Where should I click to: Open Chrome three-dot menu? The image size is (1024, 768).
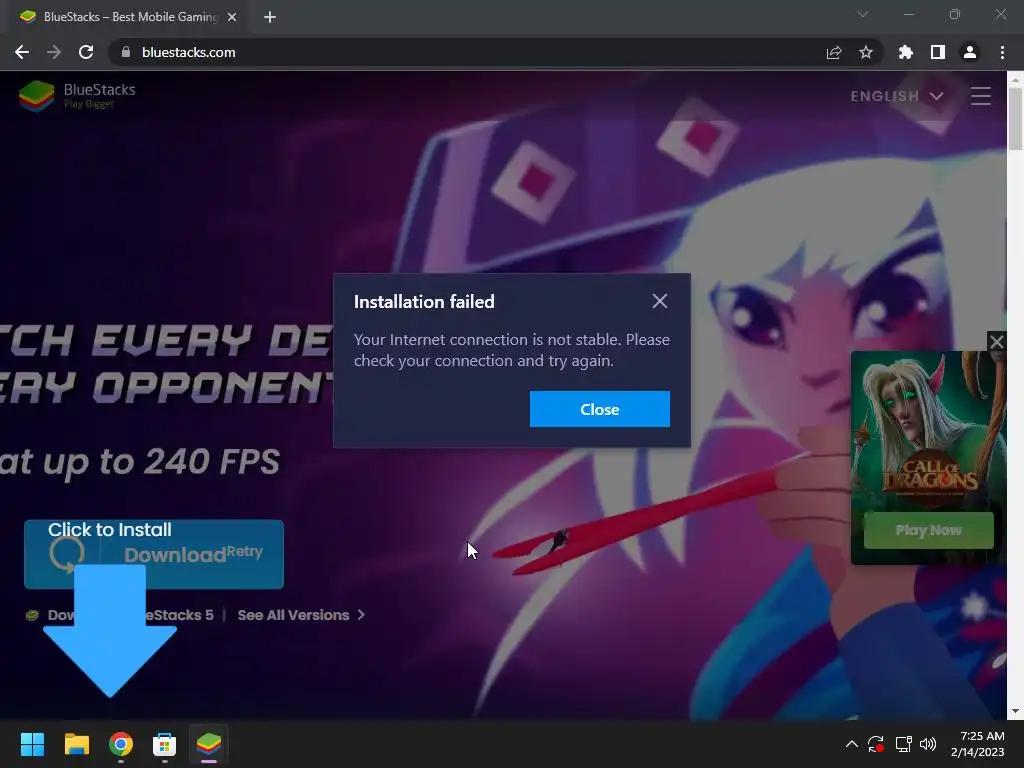click(x=1002, y=52)
